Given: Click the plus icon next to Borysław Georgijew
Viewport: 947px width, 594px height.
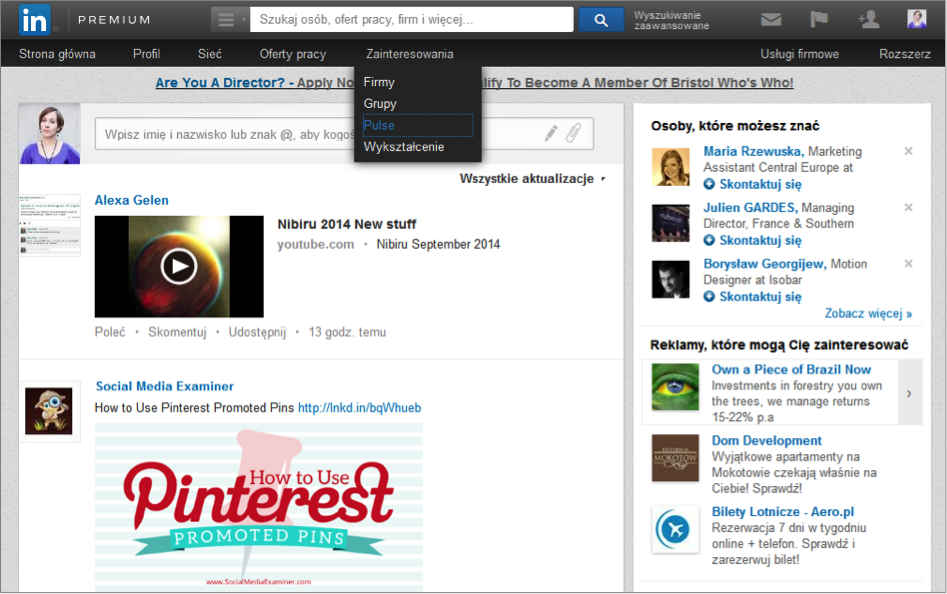Looking at the screenshot, I should pos(709,296).
